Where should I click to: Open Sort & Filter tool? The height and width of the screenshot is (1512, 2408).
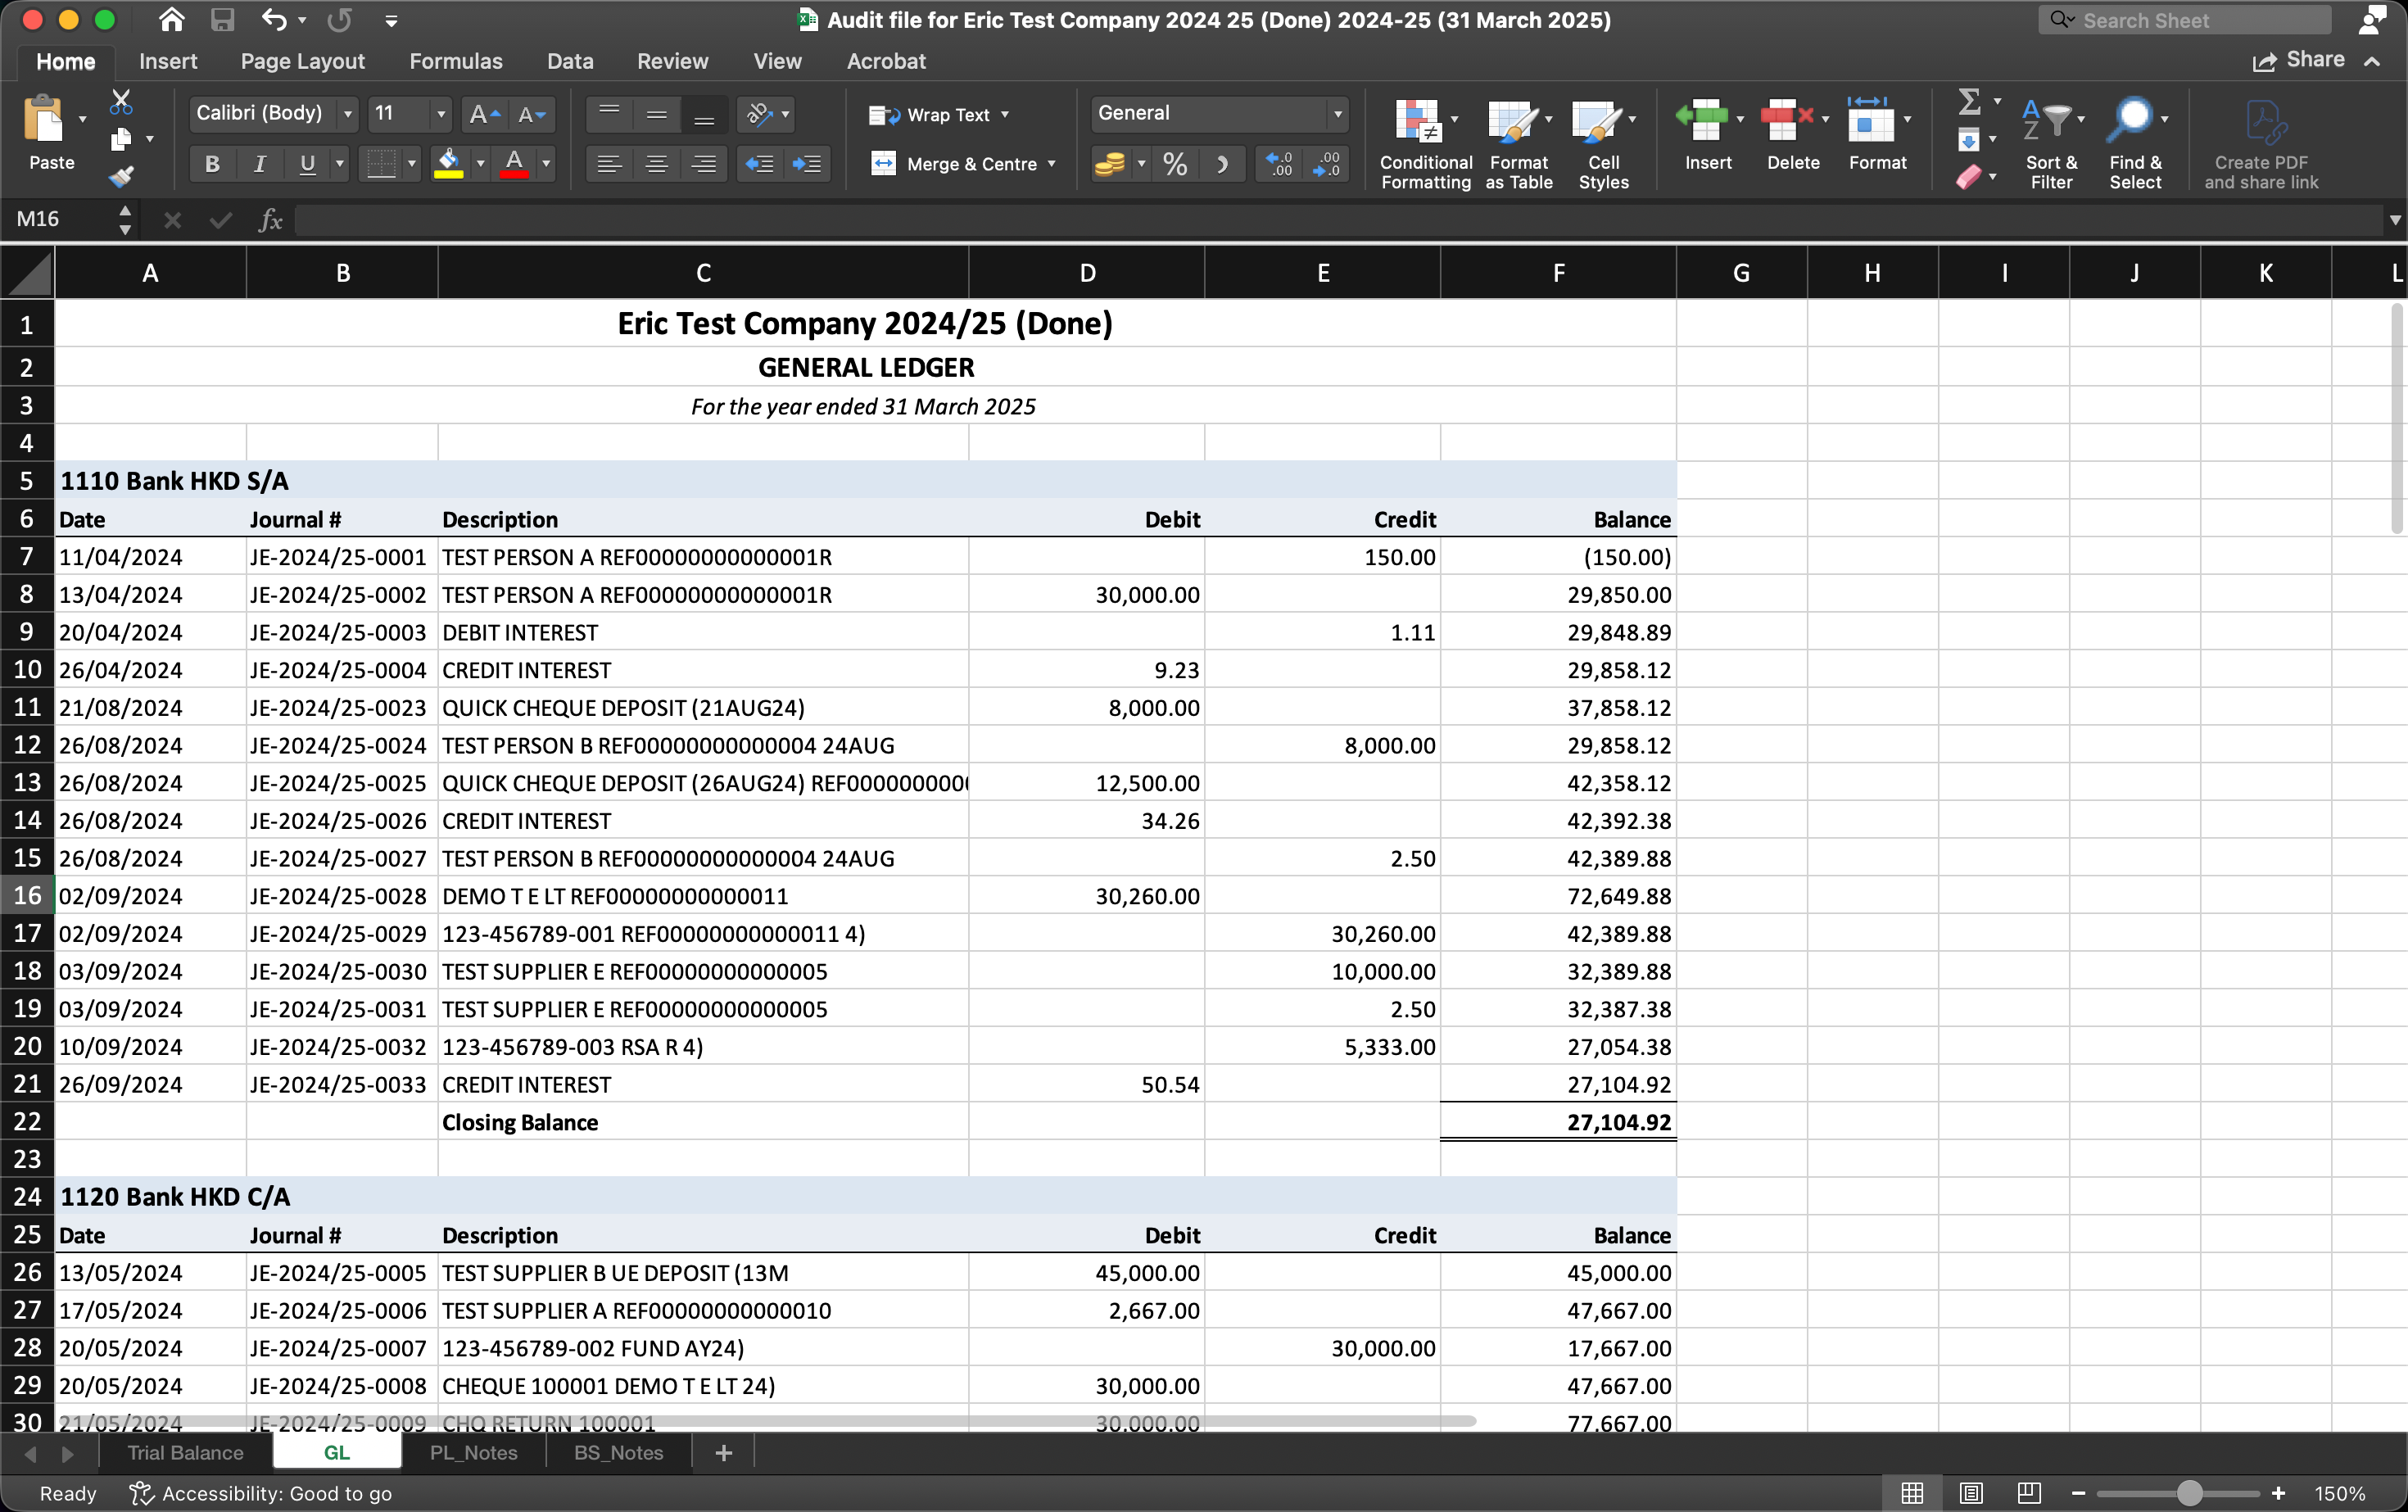(x=2052, y=142)
